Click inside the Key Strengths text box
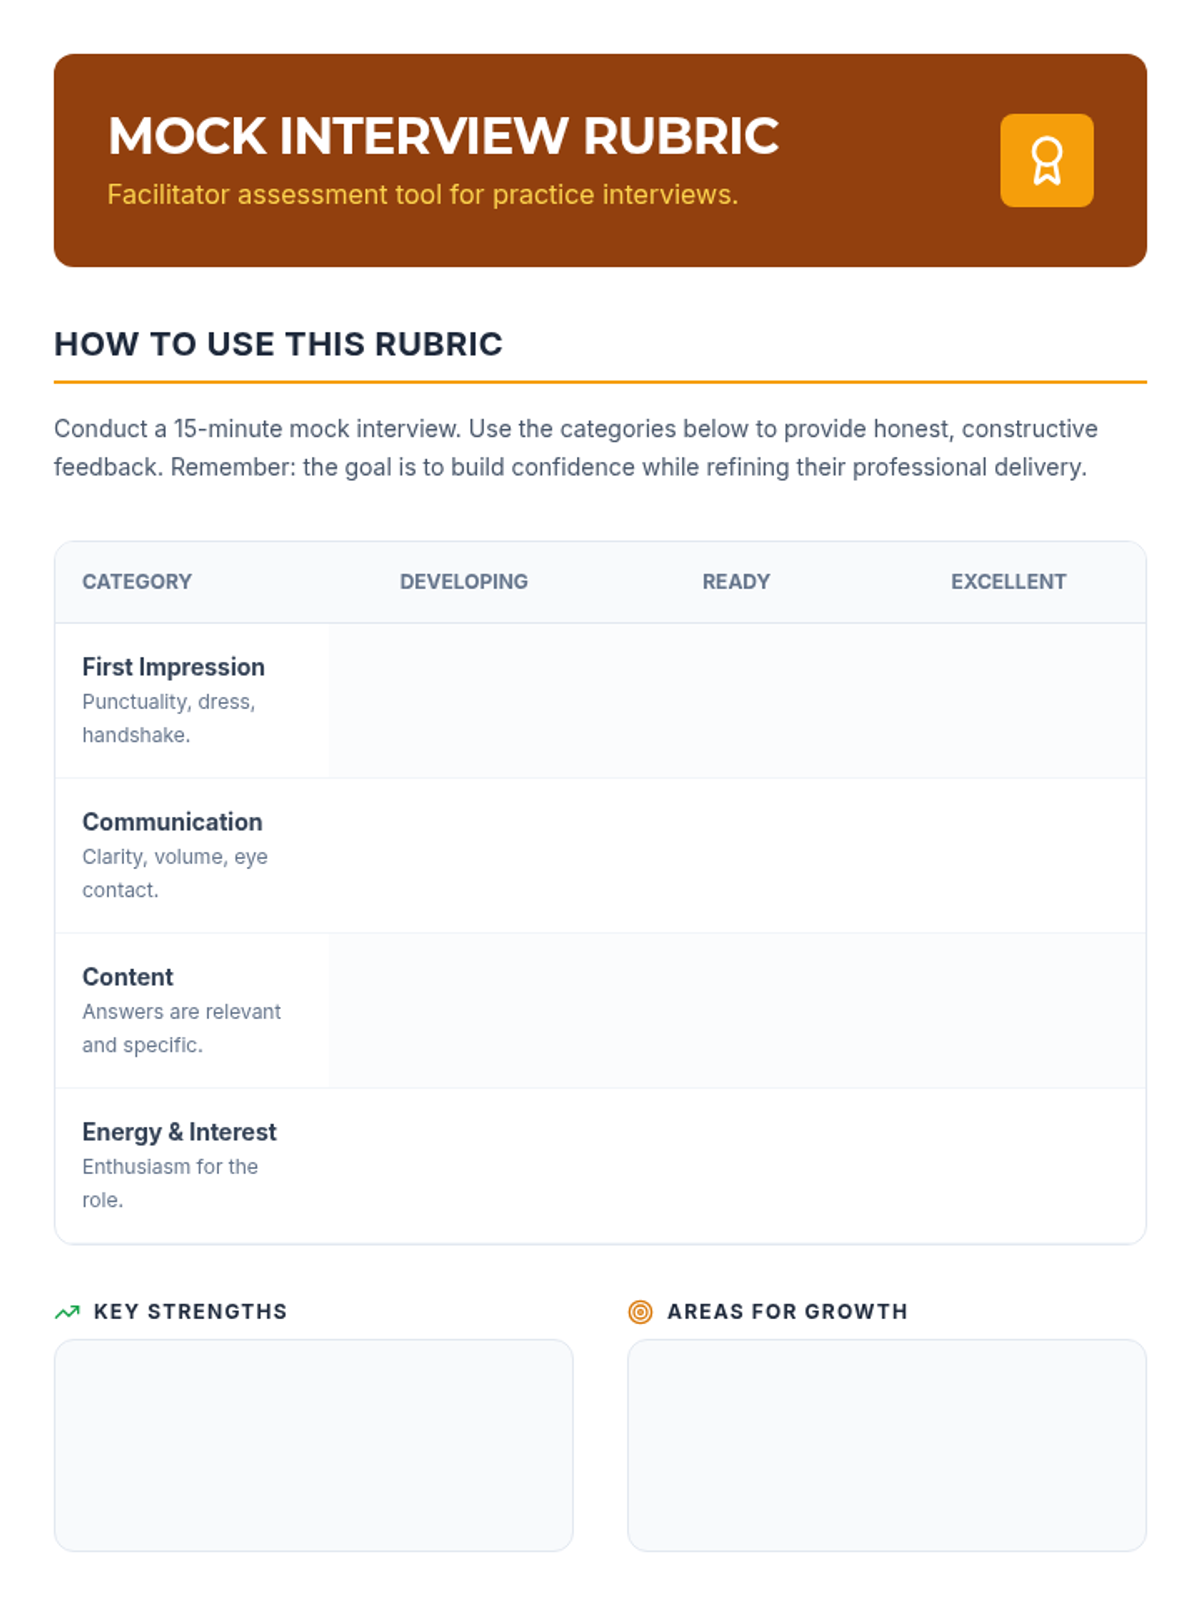Image resolution: width=1200 pixels, height=1600 pixels. (x=313, y=1445)
